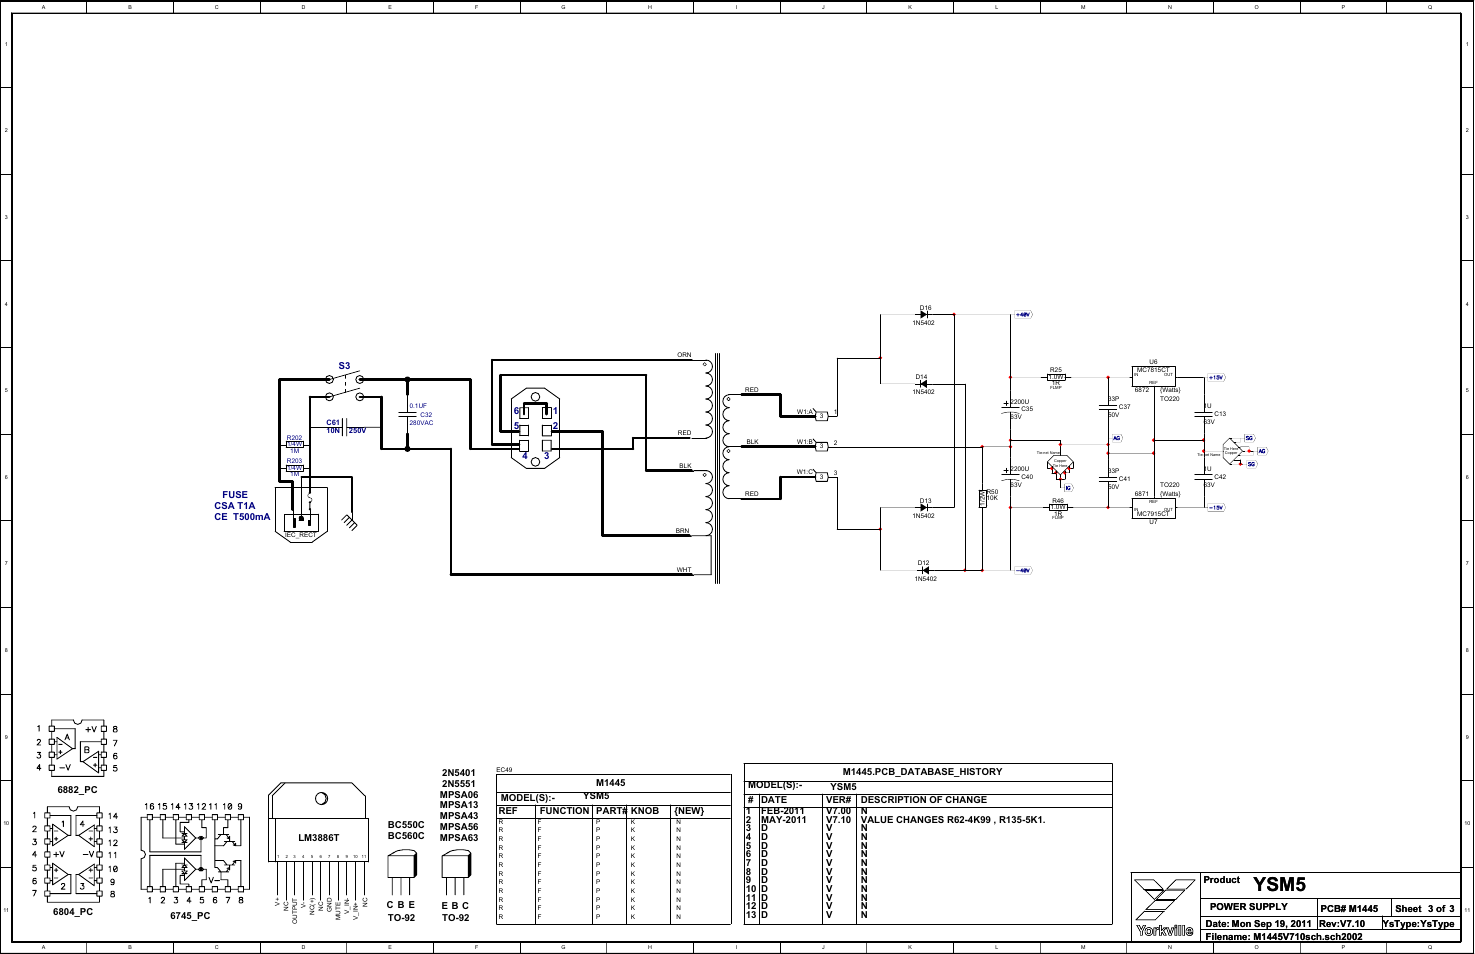Click the +48V net label
The width and height of the screenshot is (1475, 954).
point(1023,314)
